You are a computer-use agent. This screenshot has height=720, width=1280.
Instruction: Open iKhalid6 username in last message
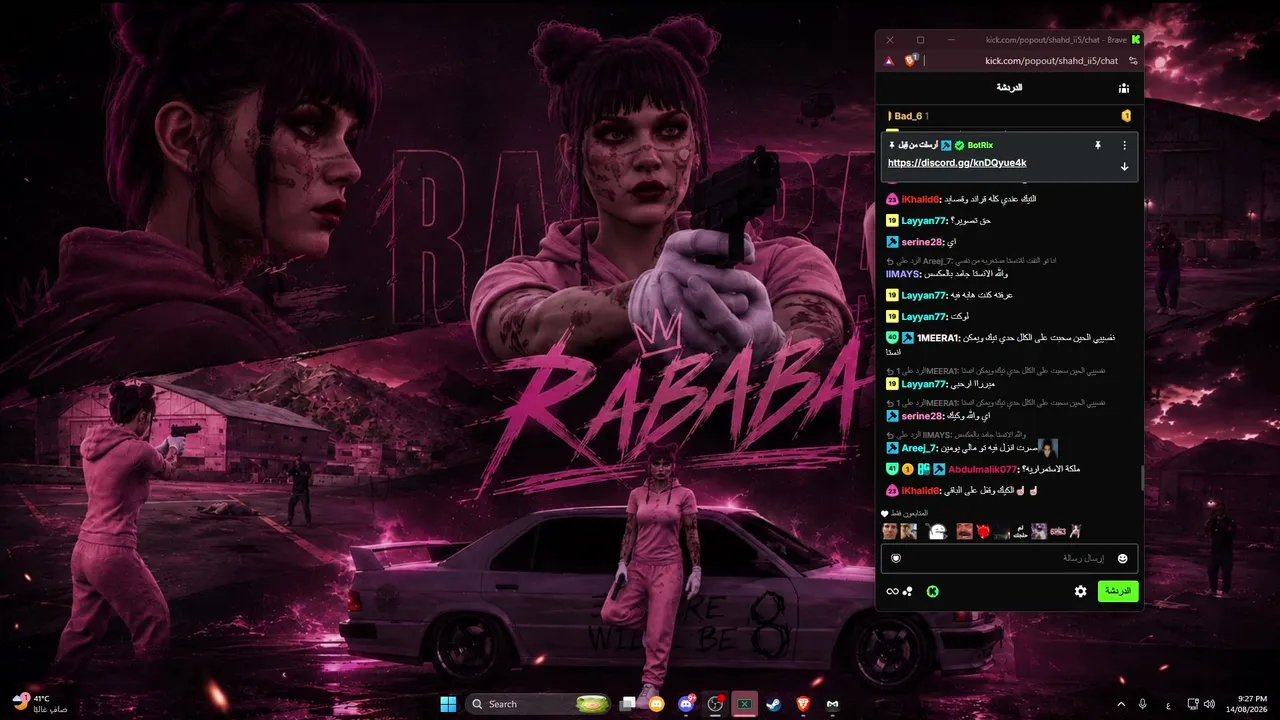(x=920, y=490)
